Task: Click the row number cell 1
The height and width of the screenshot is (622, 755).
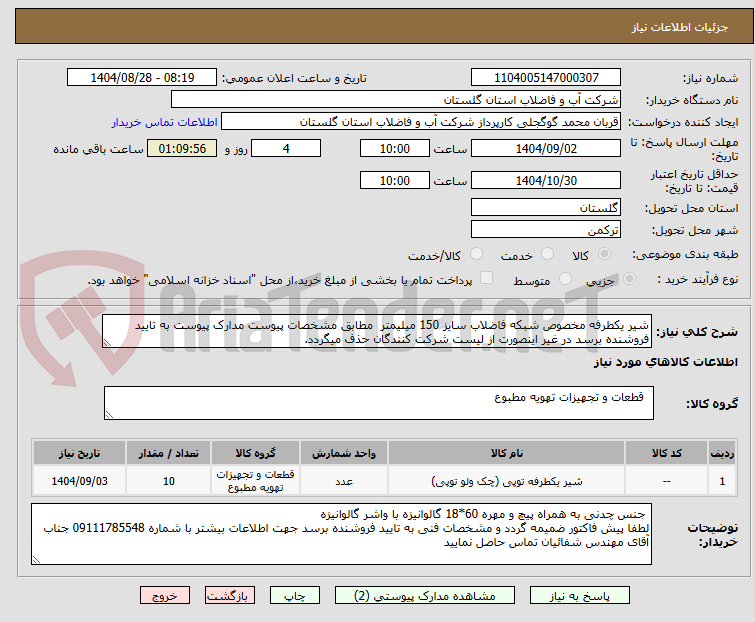Action: [722, 481]
